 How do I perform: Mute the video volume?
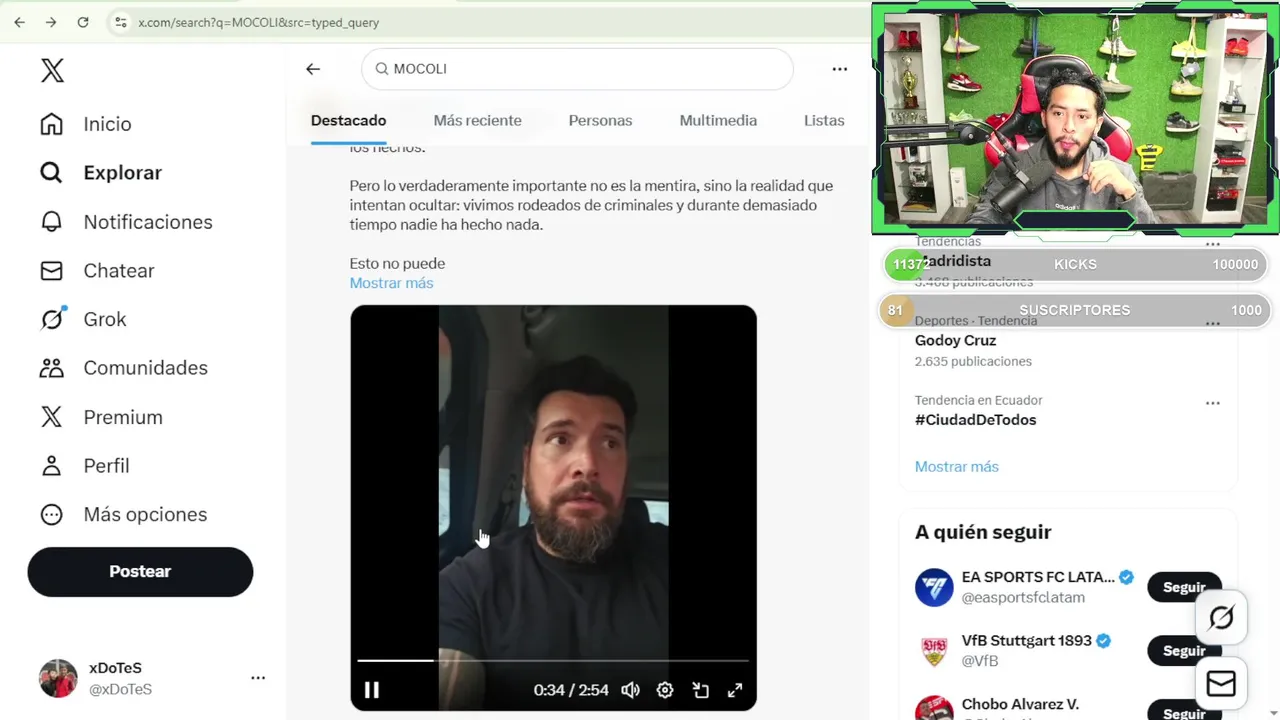(x=630, y=690)
